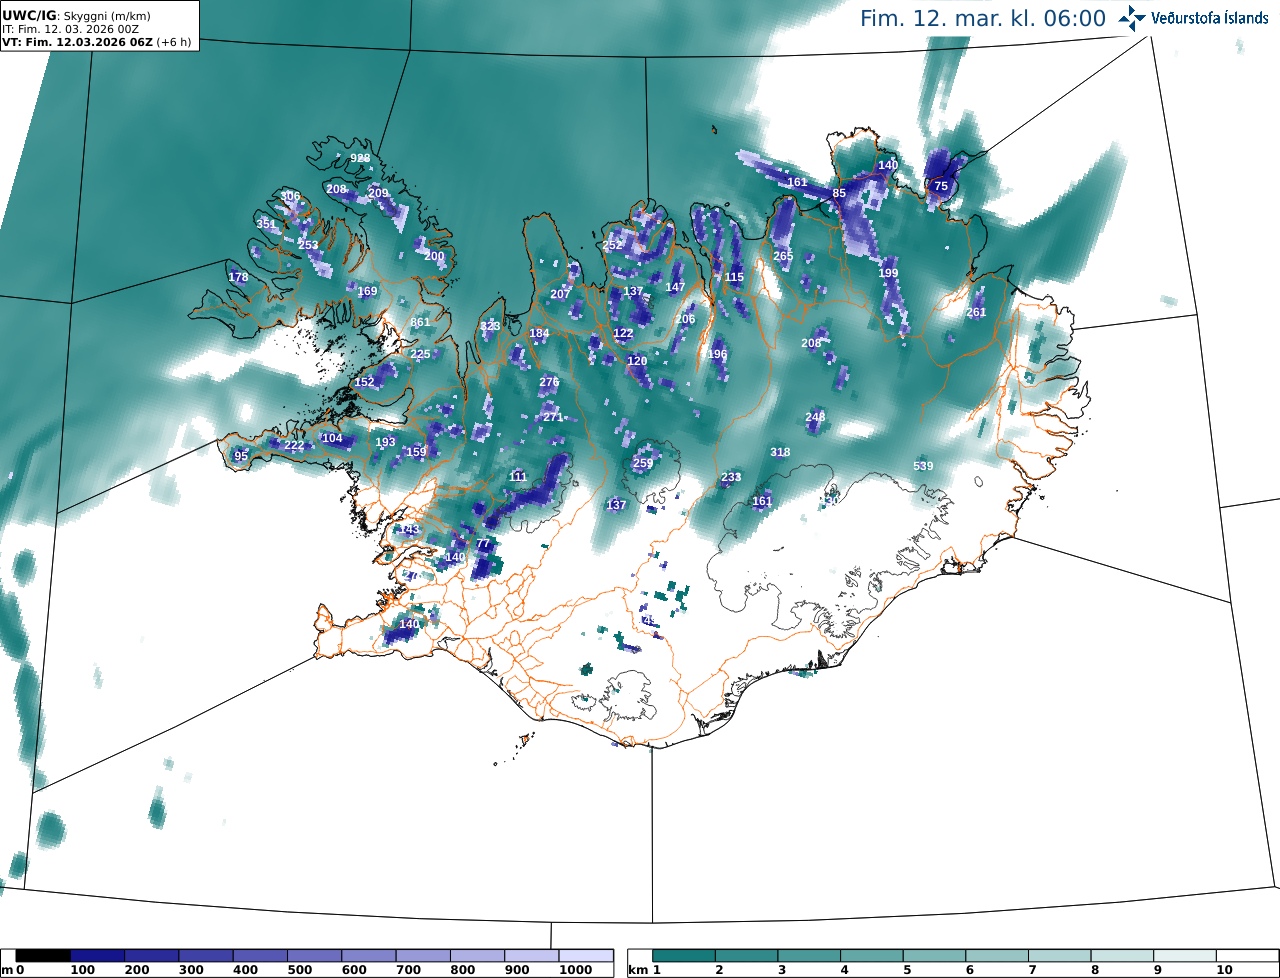Click the visibility value 206 on map
Viewport: 1280px width, 978px height.
(x=685, y=319)
